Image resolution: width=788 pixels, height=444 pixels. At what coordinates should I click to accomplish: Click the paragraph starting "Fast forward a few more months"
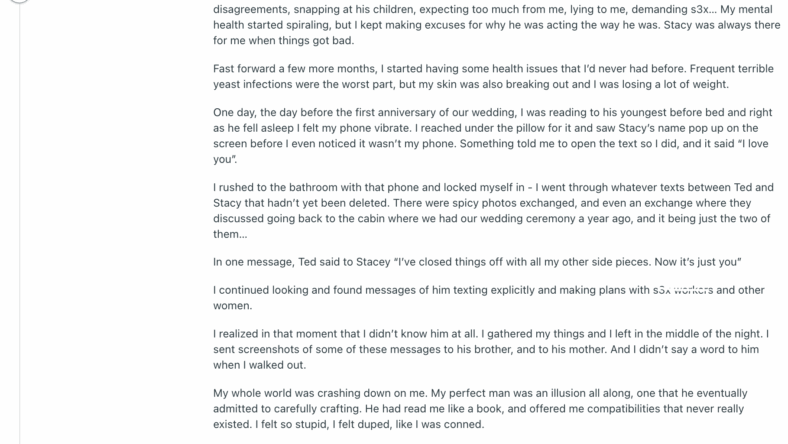coord(493,76)
